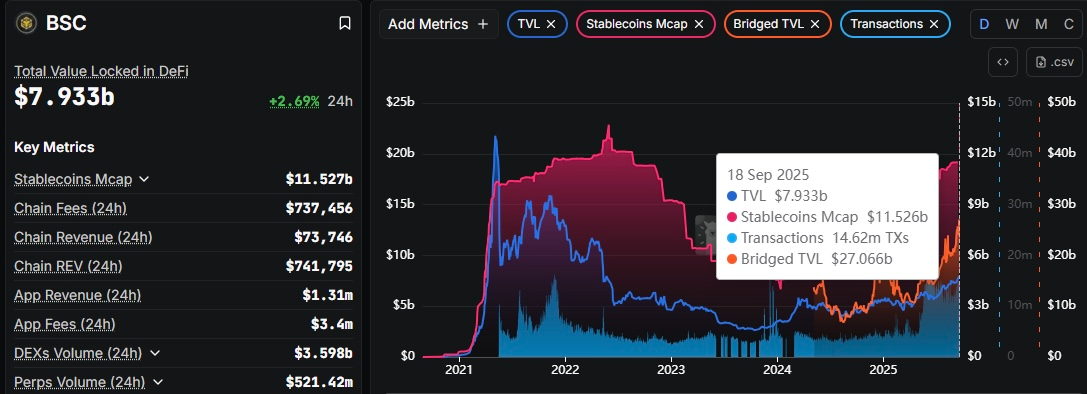The width and height of the screenshot is (1087, 394).
Task: Remove the Transactions metric chip
Action: point(934,24)
